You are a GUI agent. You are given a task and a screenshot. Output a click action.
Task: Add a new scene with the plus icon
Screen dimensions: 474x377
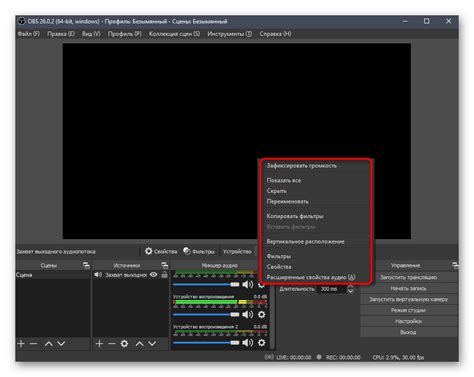tap(21, 344)
